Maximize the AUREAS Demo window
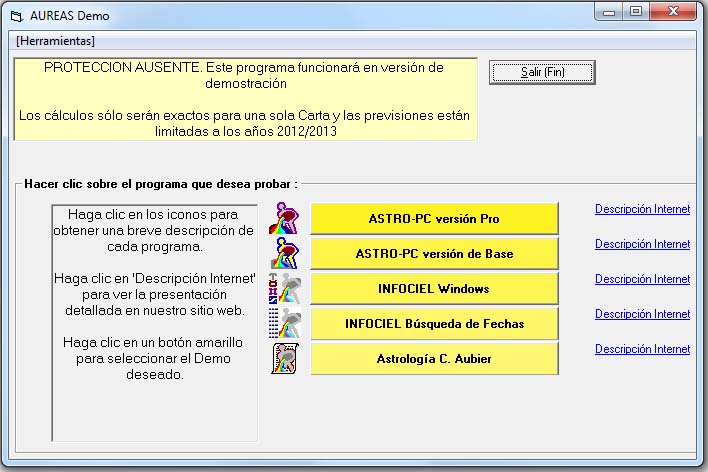This screenshot has height=472, width=708. (636, 12)
